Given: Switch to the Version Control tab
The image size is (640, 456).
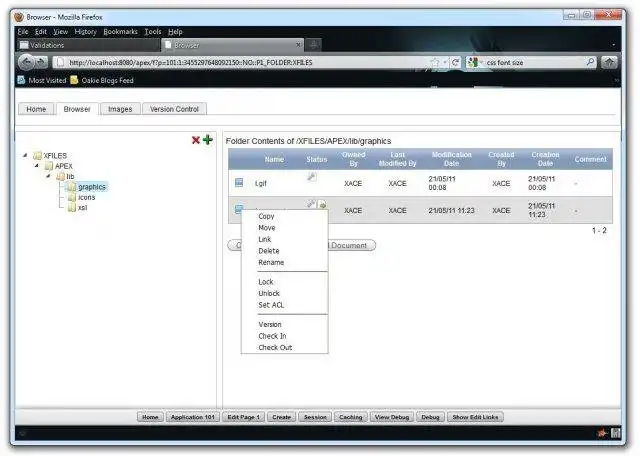Looking at the screenshot, I should [x=174, y=109].
